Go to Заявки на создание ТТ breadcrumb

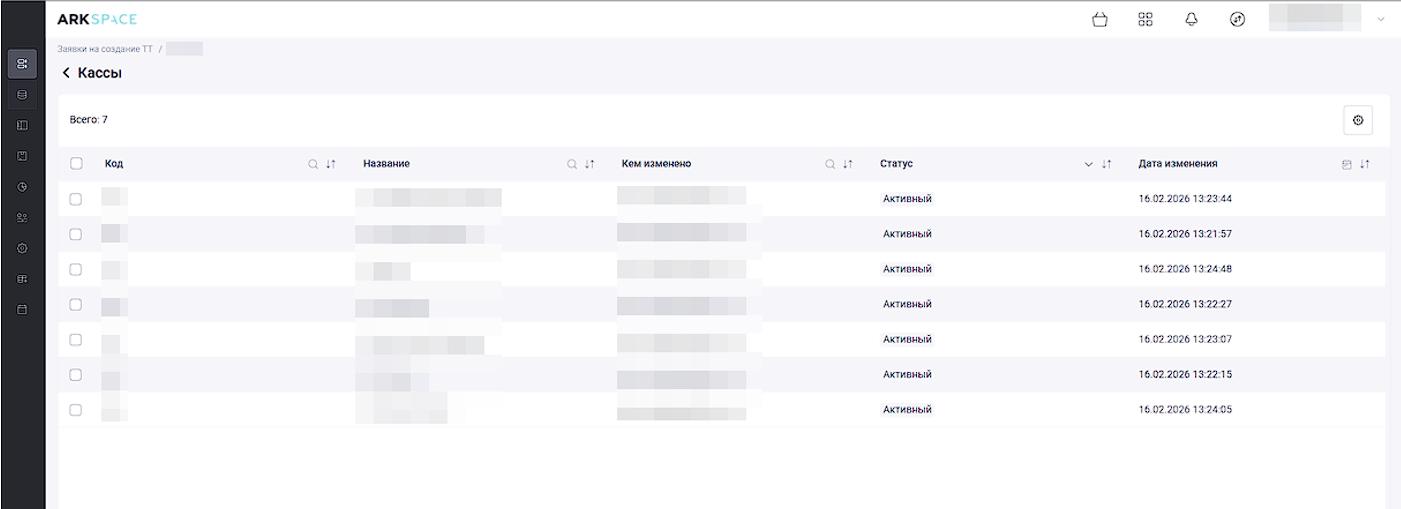105,50
